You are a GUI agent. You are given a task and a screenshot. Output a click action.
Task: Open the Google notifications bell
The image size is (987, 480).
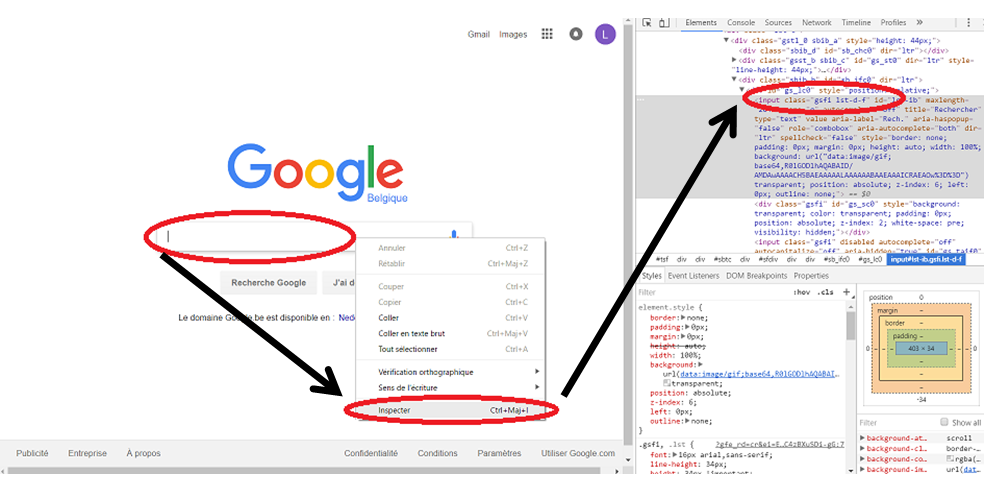coord(575,34)
